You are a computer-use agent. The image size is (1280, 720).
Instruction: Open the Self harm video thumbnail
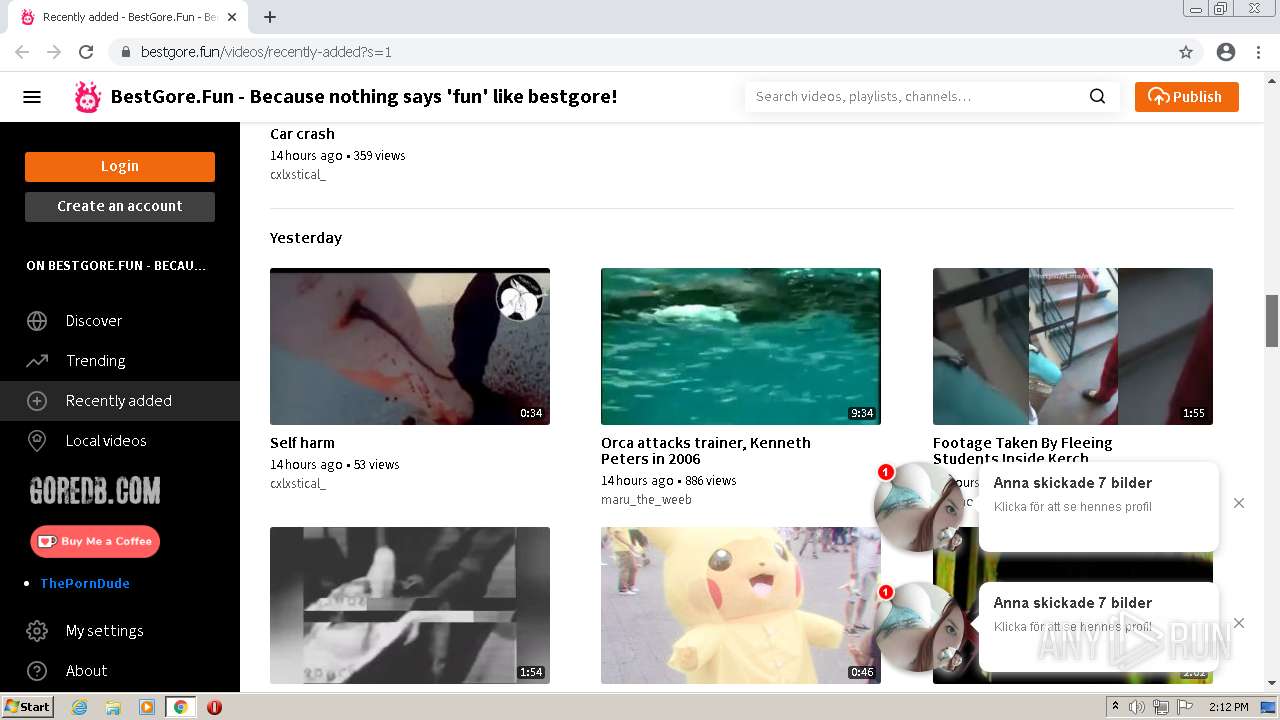point(410,346)
